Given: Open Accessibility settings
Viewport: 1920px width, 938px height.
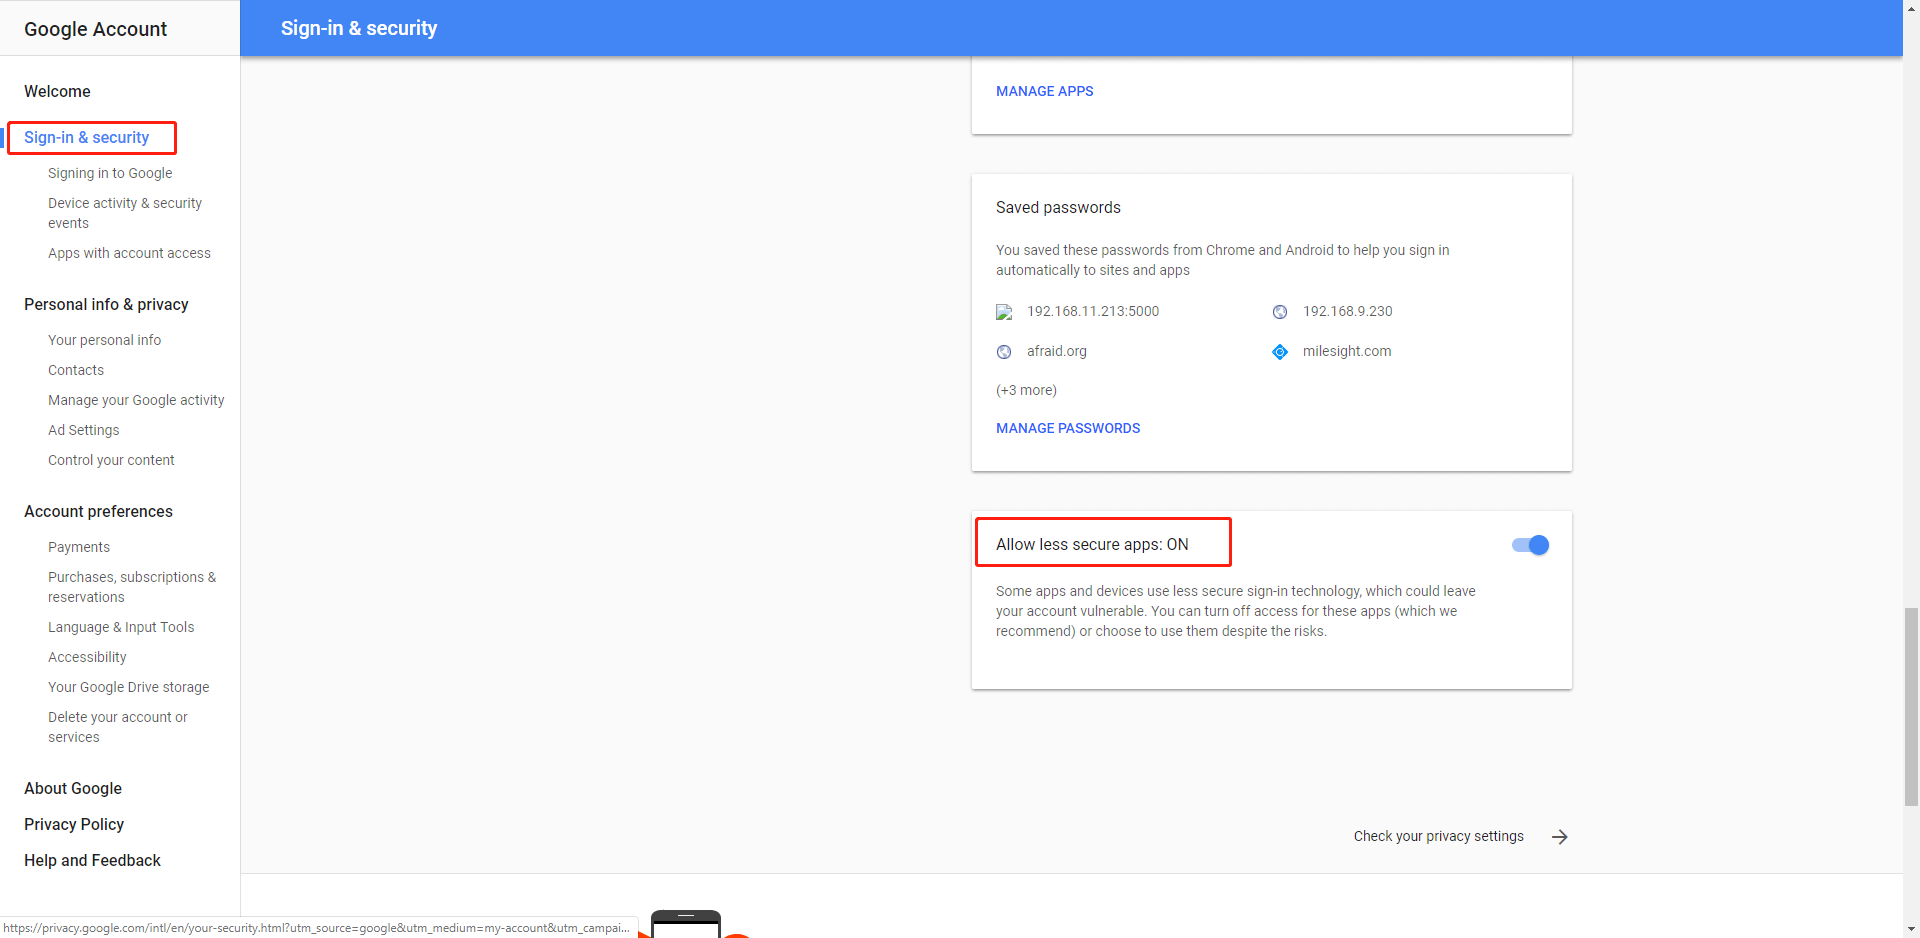Looking at the screenshot, I should click(87, 657).
